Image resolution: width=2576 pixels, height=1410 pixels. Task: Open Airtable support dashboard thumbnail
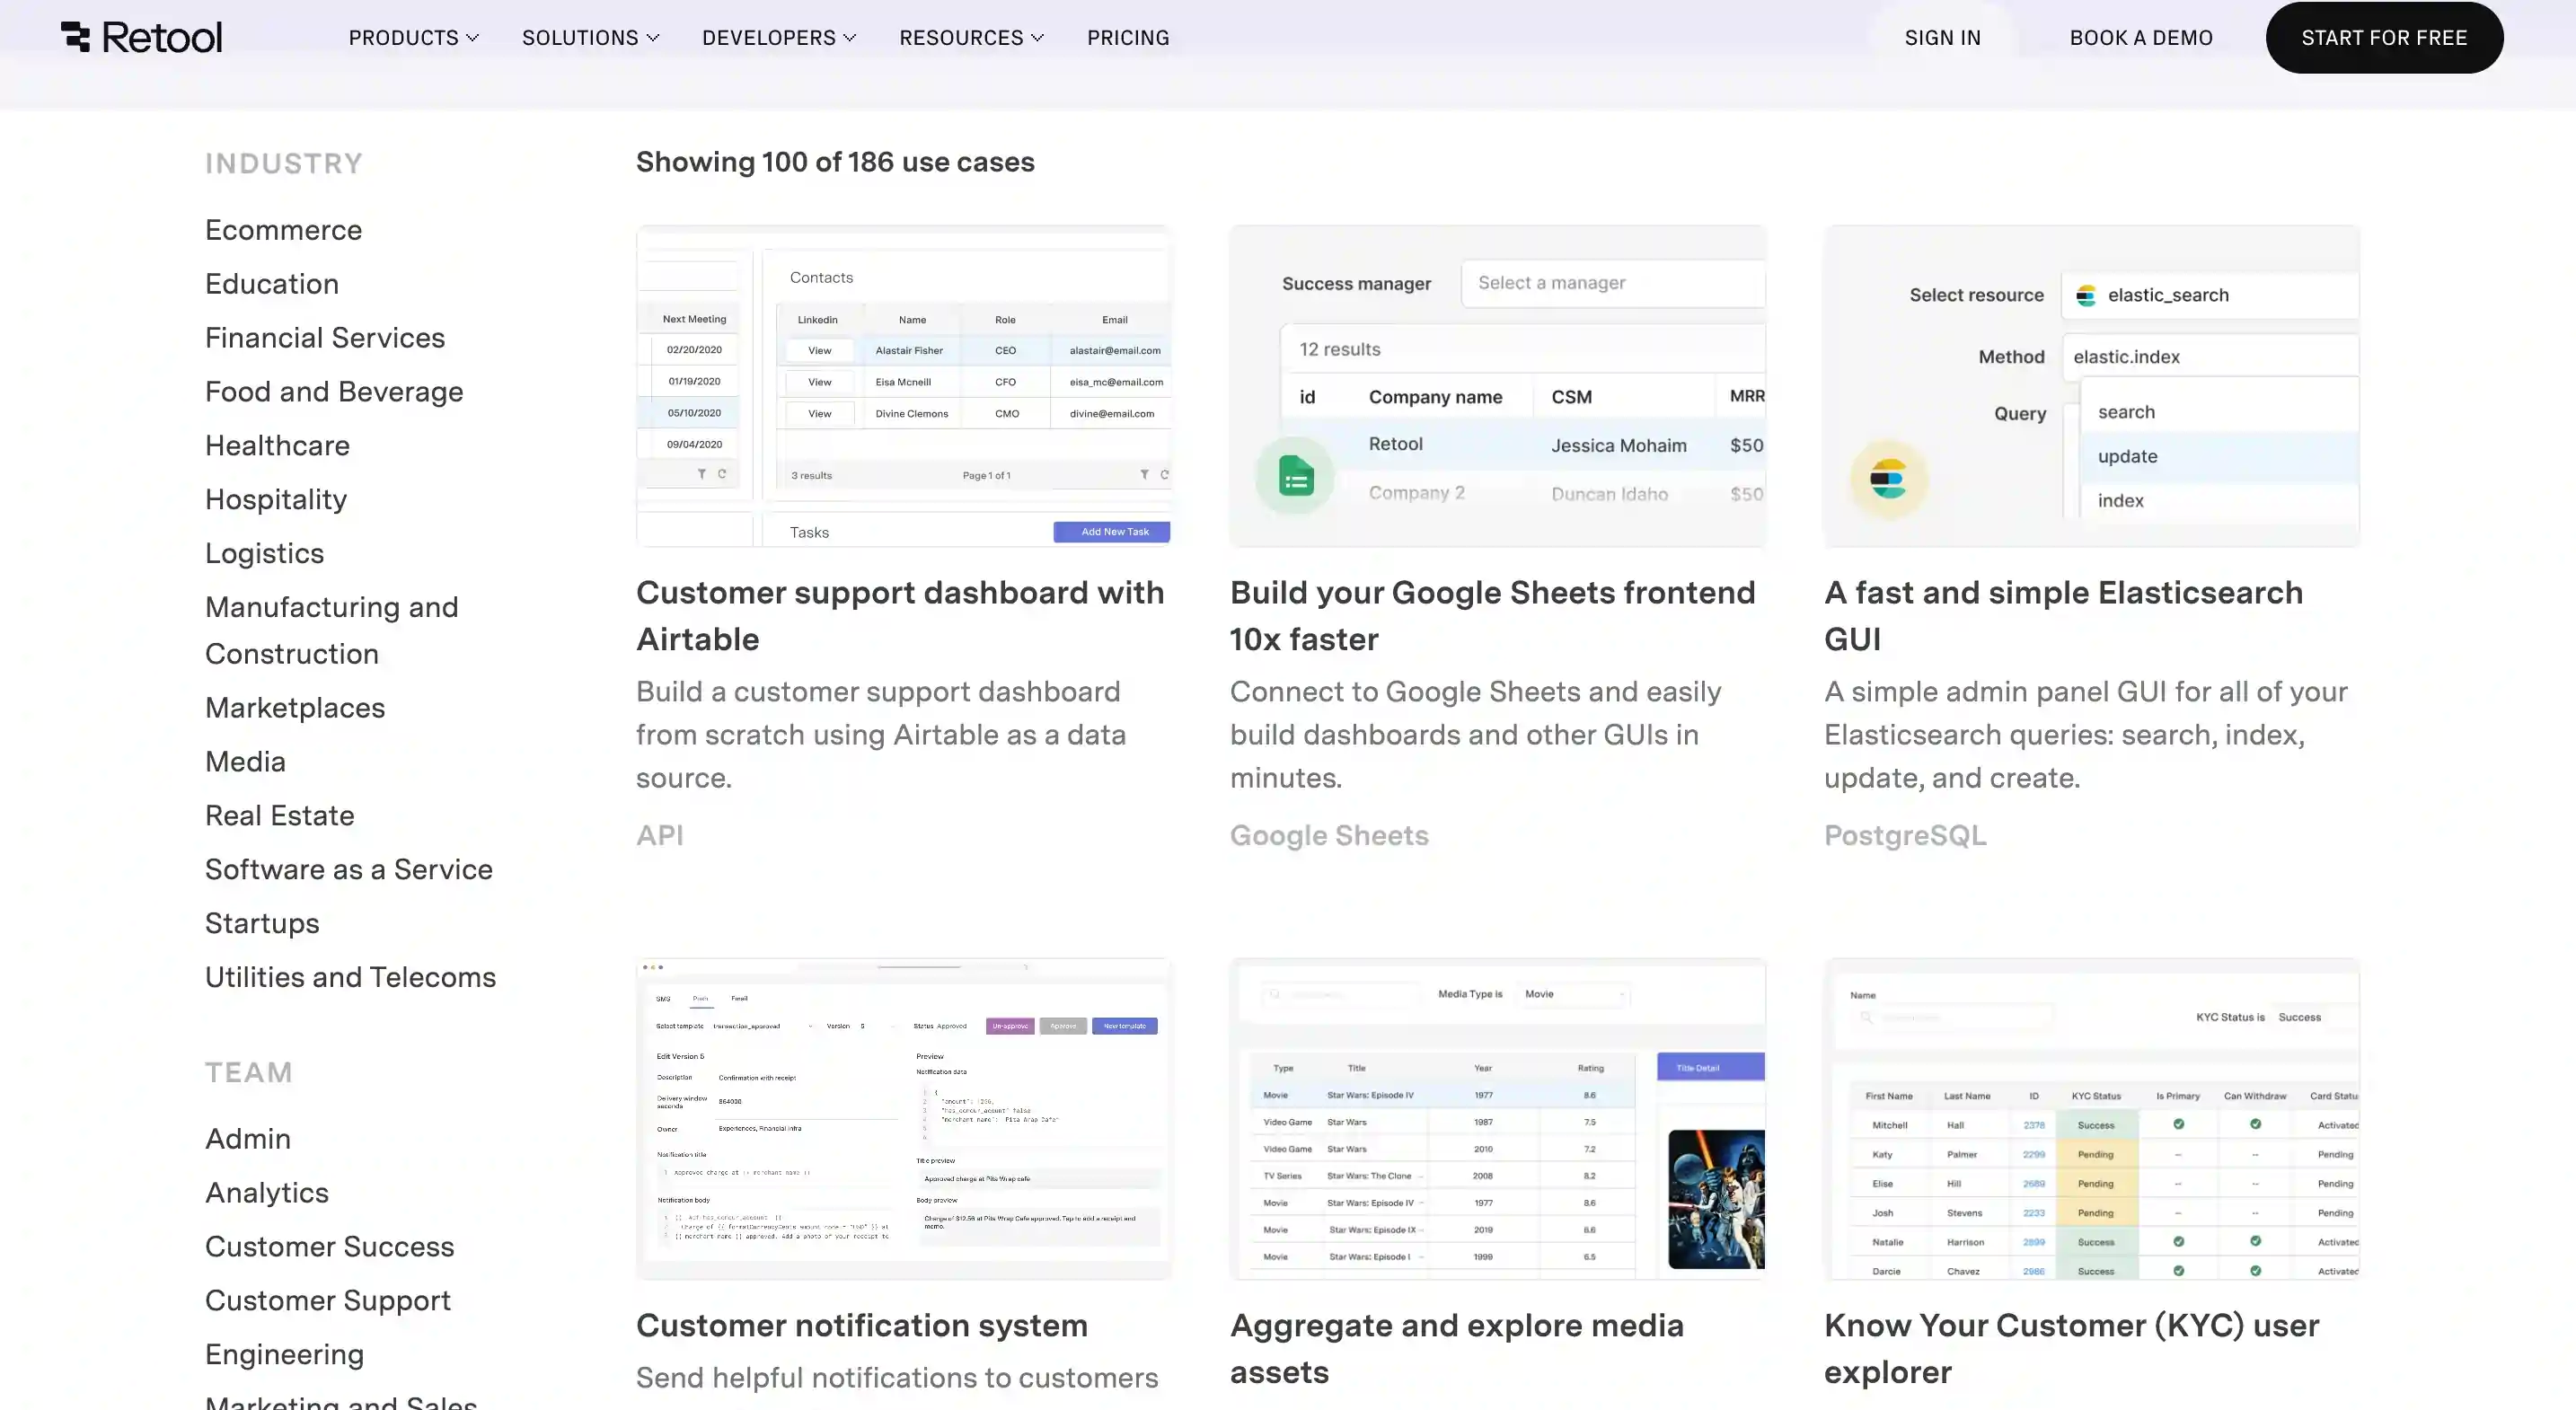tap(904, 386)
